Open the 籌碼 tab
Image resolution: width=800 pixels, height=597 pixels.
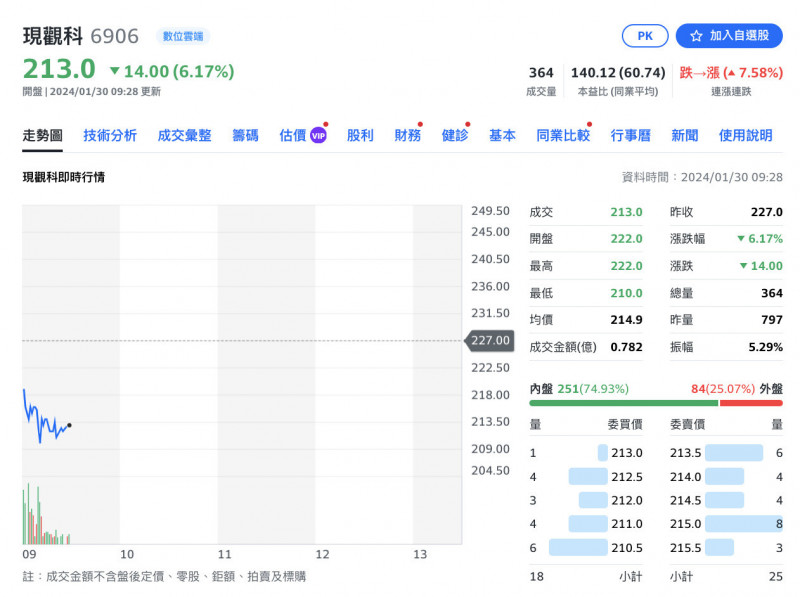(x=245, y=136)
